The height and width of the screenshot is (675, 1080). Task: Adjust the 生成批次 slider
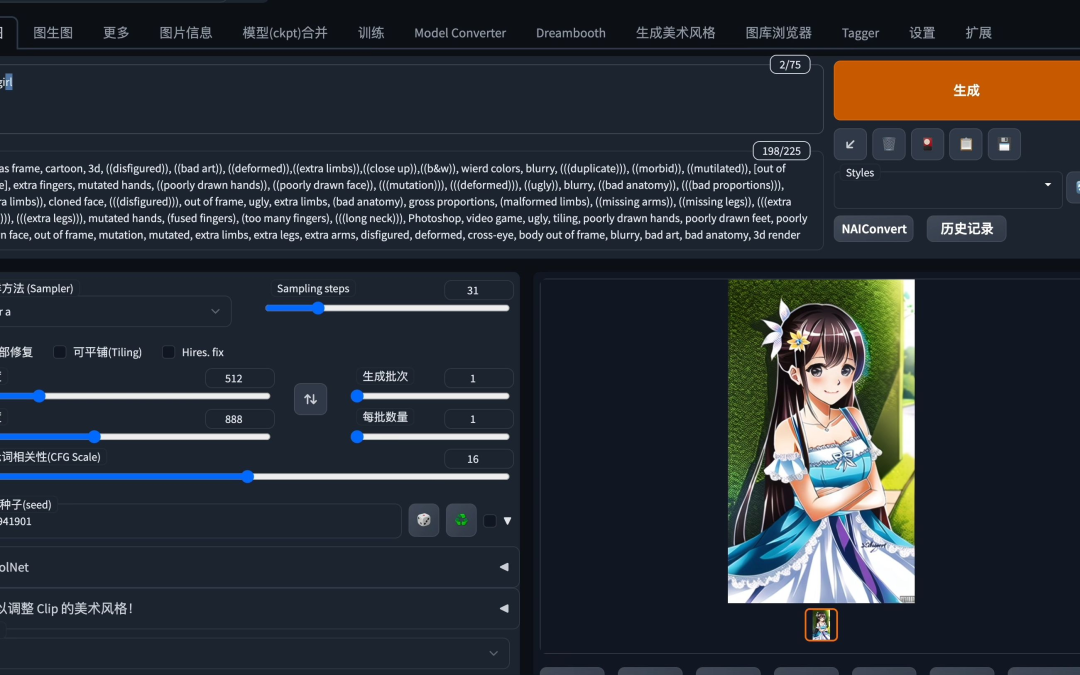(x=430, y=396)
